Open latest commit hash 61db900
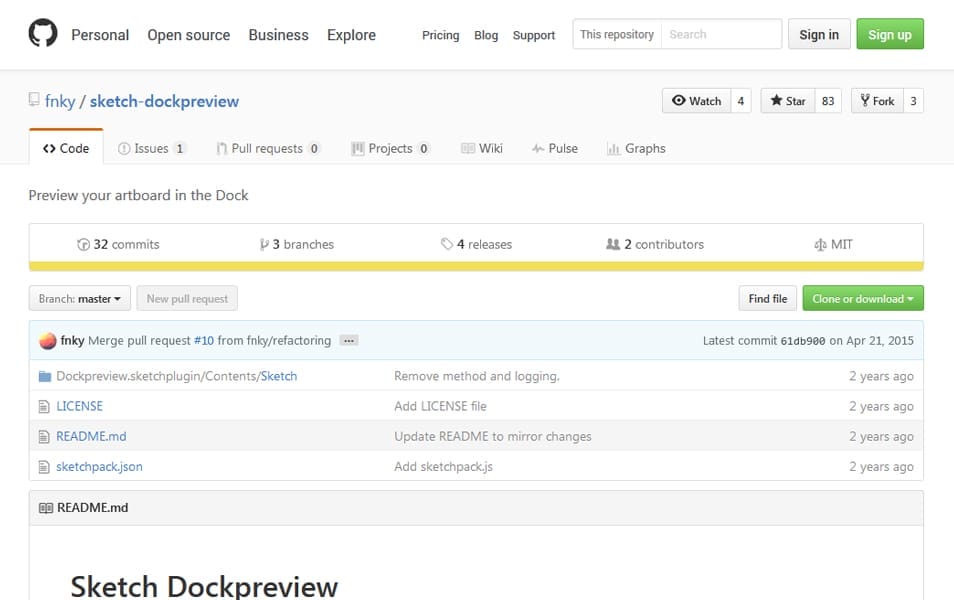Image resolution: width=954 pixels, height=600 pixels. tap(803, 341)
